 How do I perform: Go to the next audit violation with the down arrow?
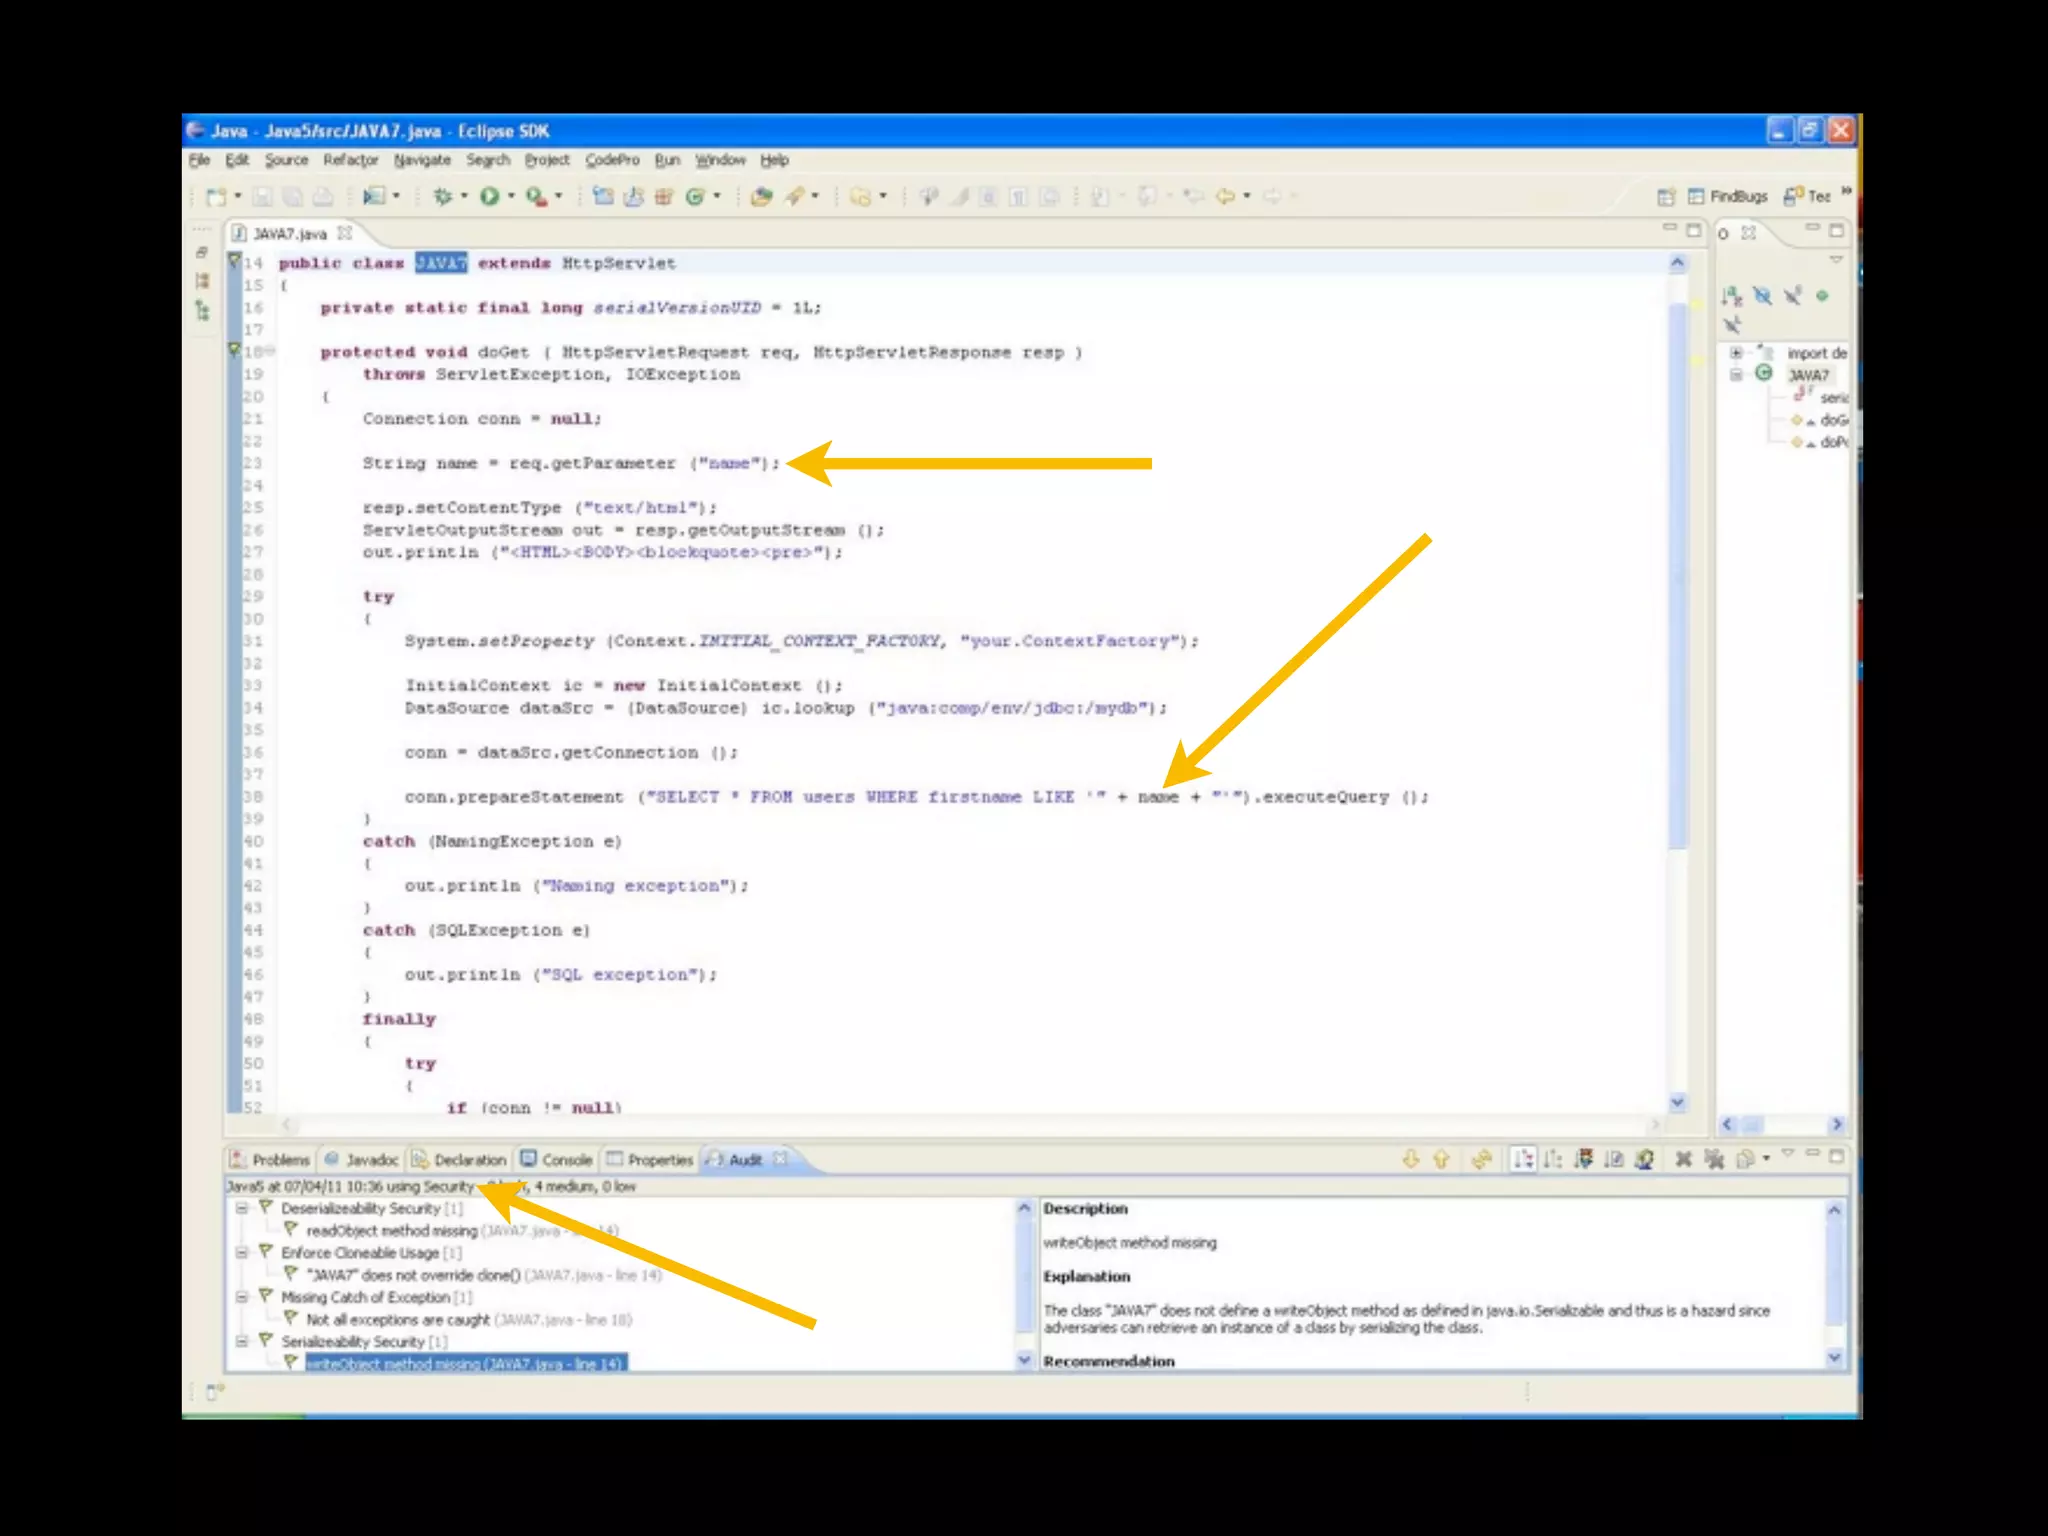point(1410,1159)
